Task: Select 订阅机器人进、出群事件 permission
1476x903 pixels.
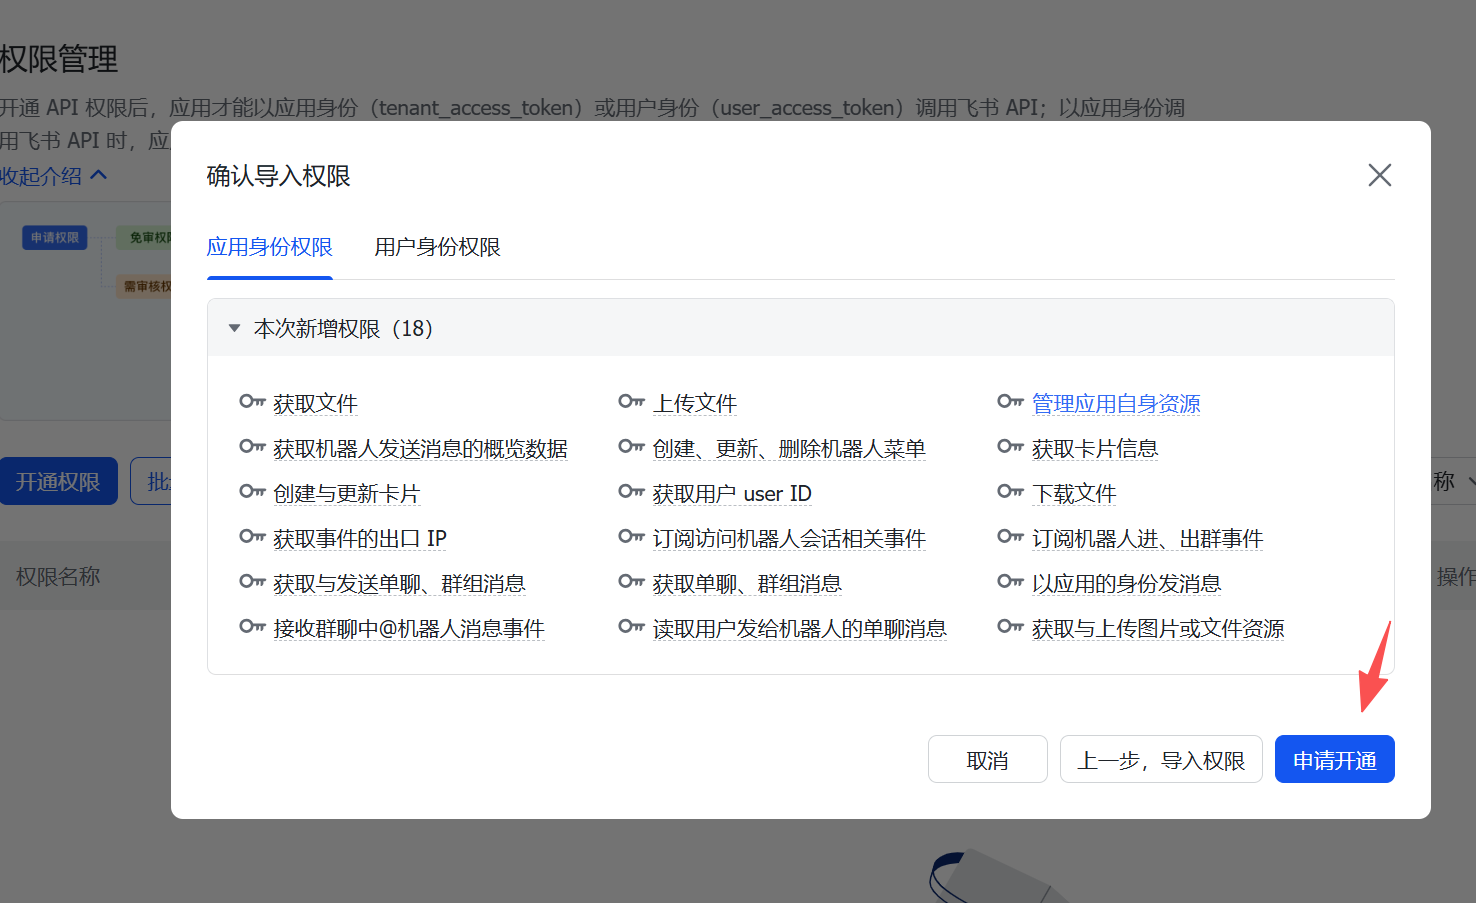Action: coord(1148,539)
